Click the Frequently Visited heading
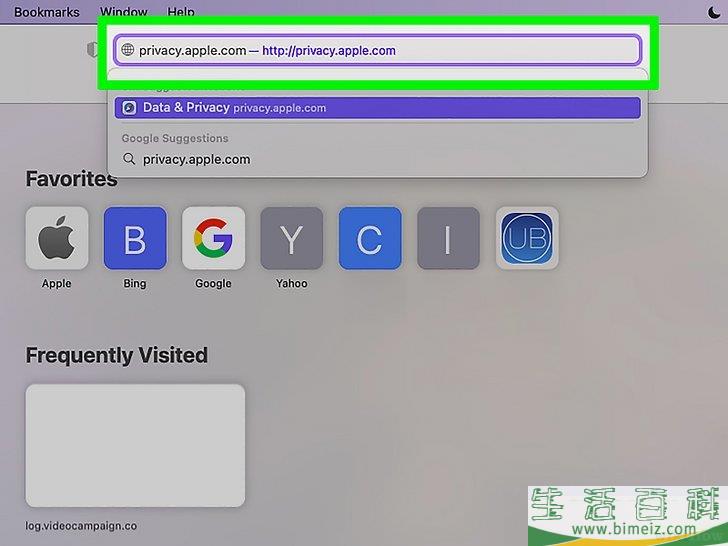This screenshot has height=546, width=728. pyautogui.click(x=117, y=355)
